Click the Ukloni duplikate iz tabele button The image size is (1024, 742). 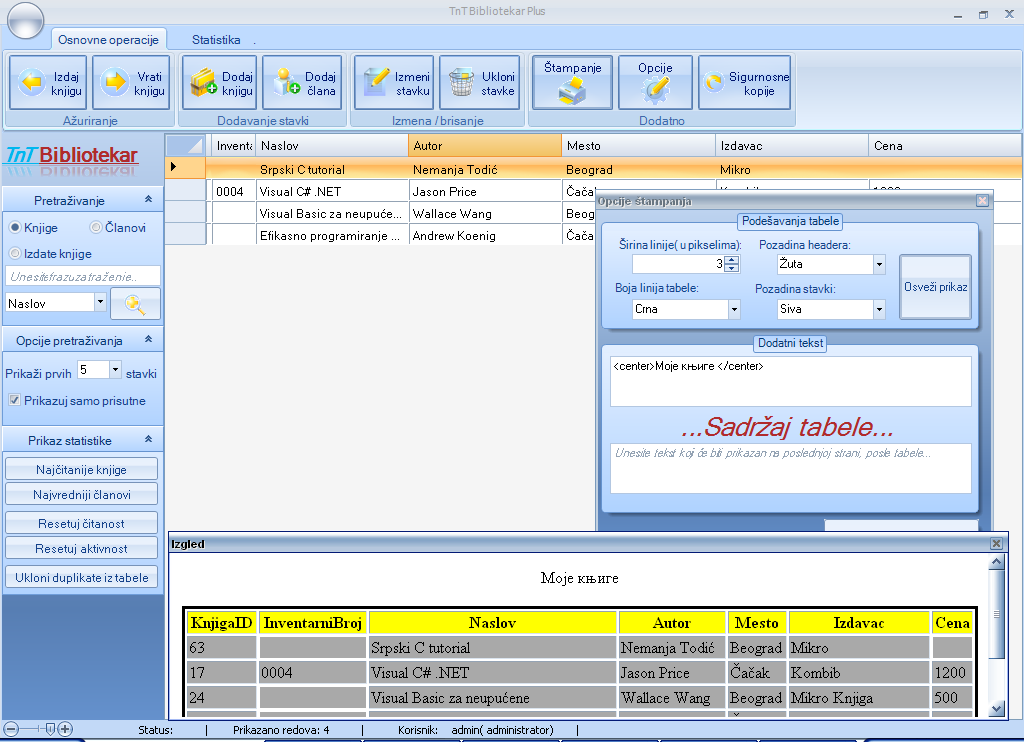82,577
